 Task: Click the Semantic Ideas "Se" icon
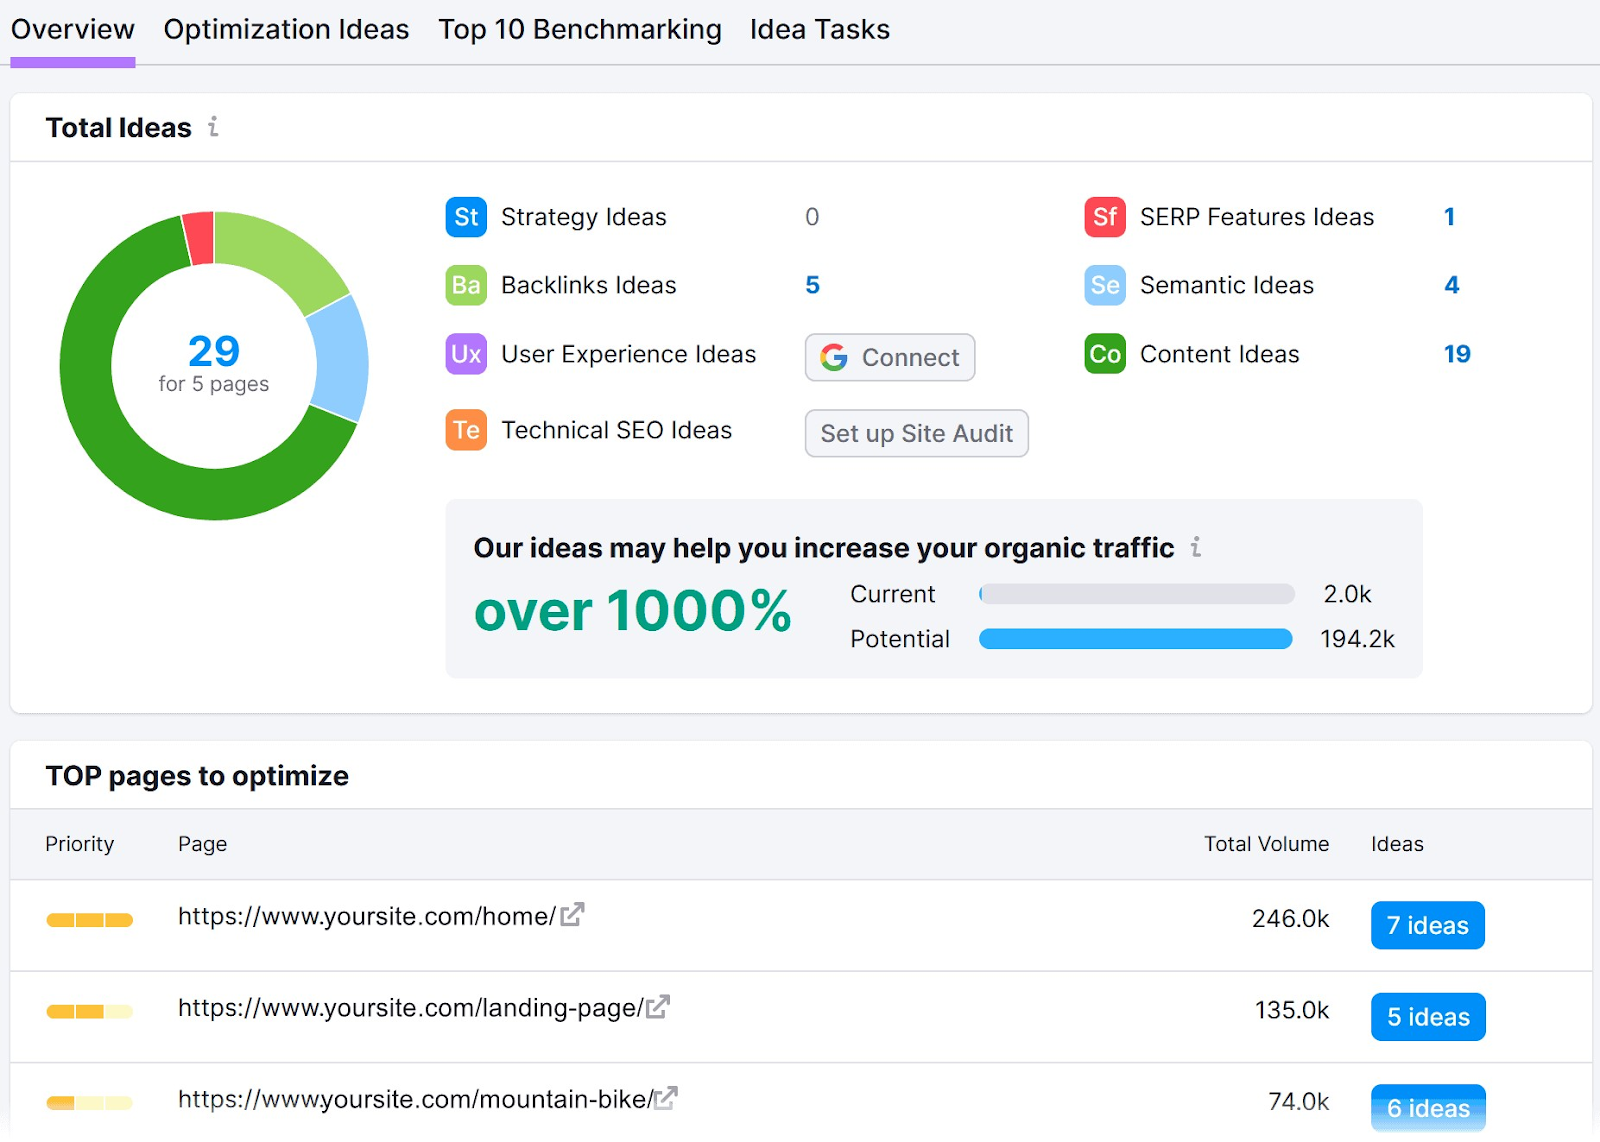point(1104,285)
